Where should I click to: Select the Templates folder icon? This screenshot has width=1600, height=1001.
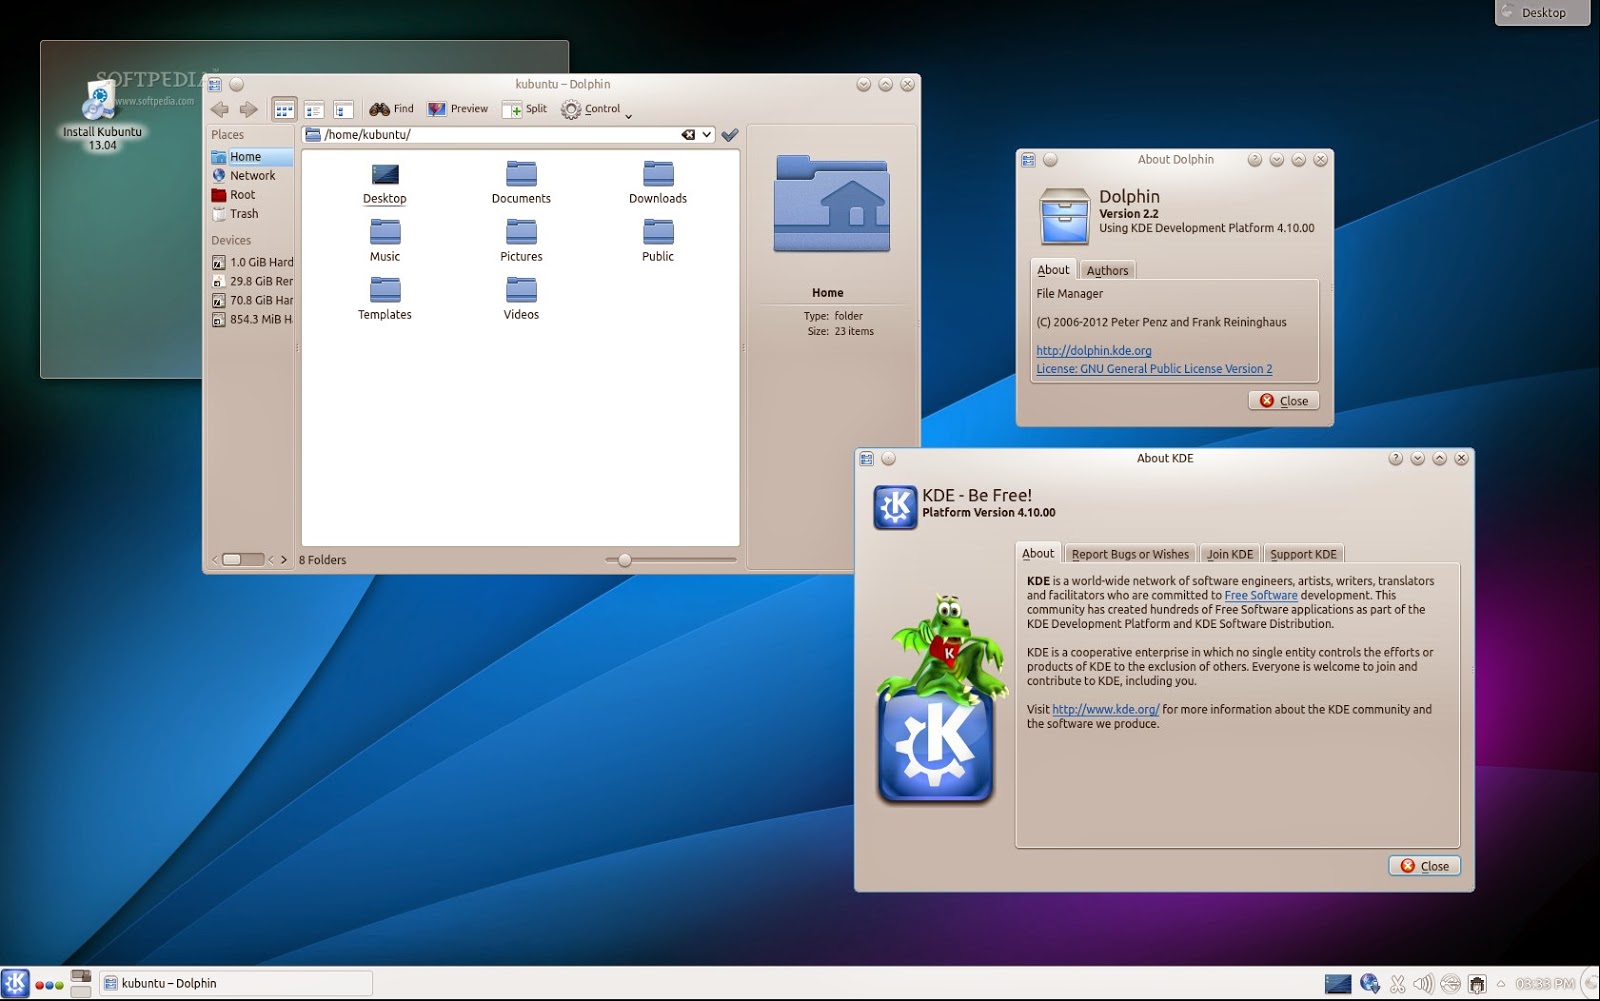click(x=385, y=299)
